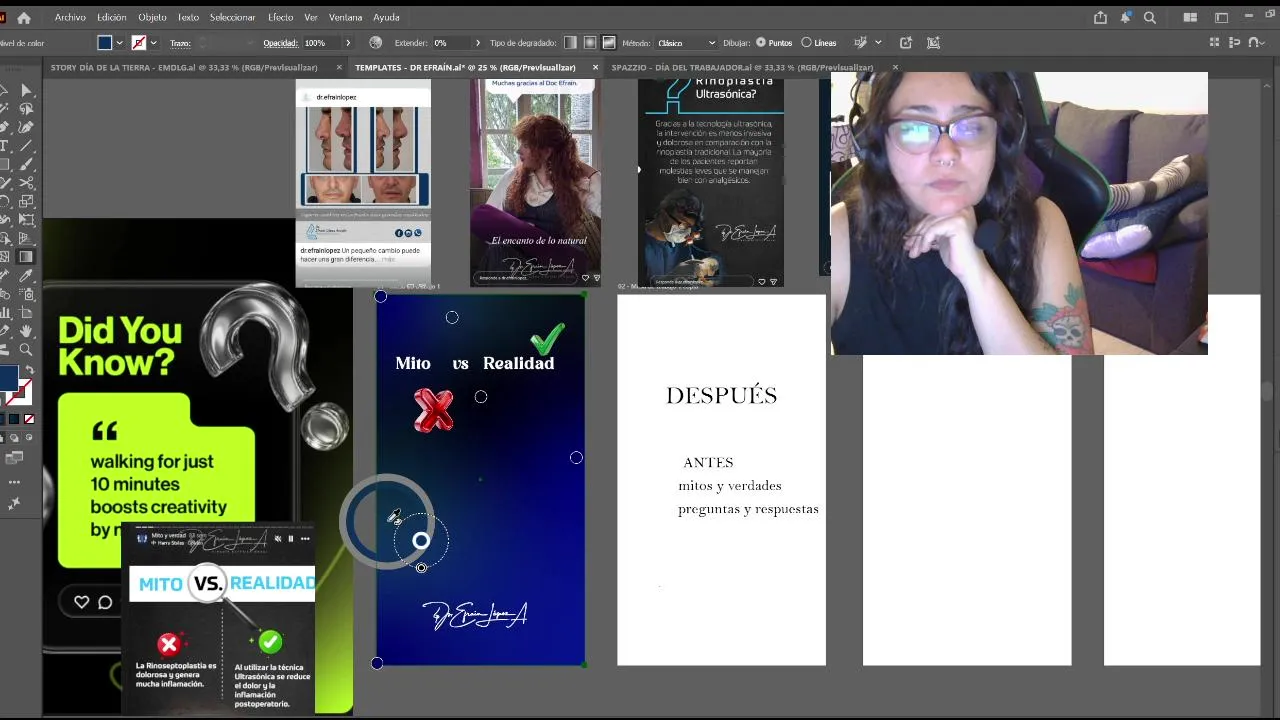Viewport: 1280px width, 720px height.
Task: Select the Artboard tool
Action: point(26,313)
